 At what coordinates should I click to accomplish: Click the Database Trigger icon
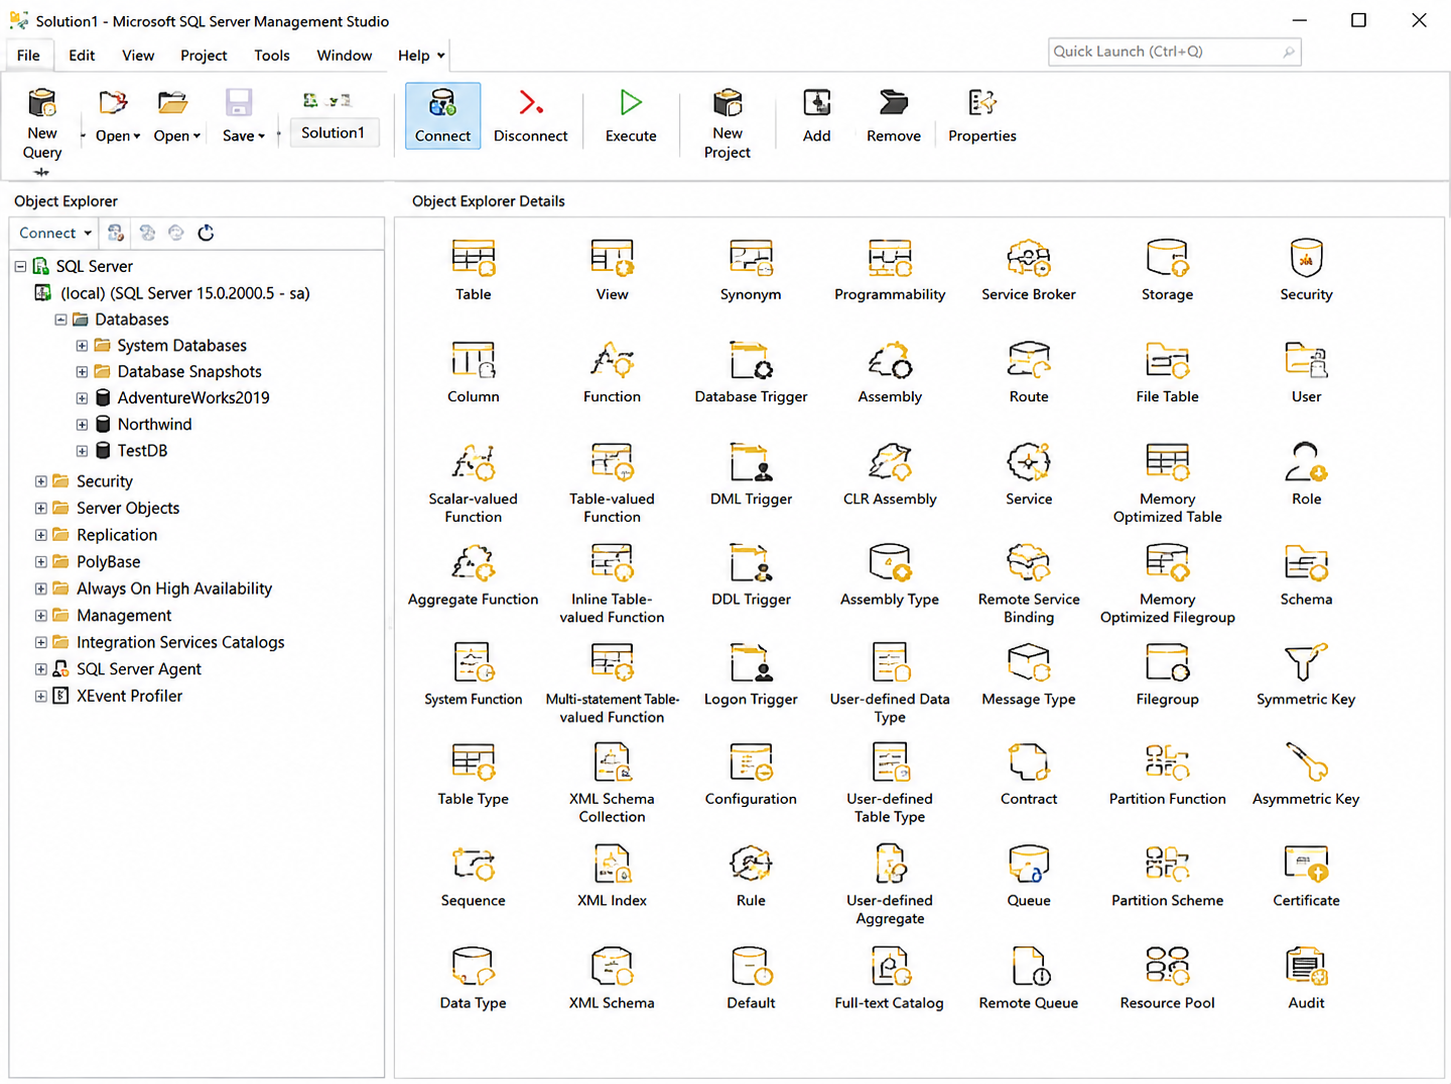coord(751,360)
